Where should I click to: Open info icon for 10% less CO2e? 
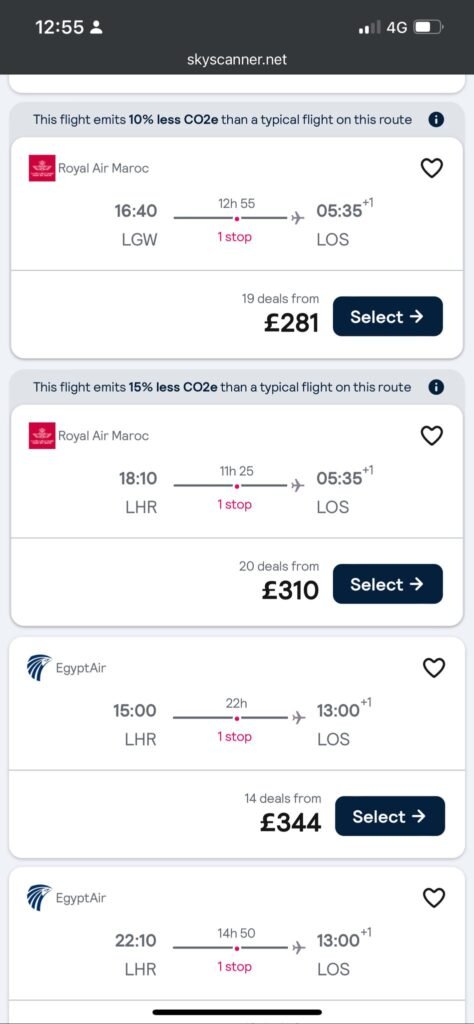(436, 120)
